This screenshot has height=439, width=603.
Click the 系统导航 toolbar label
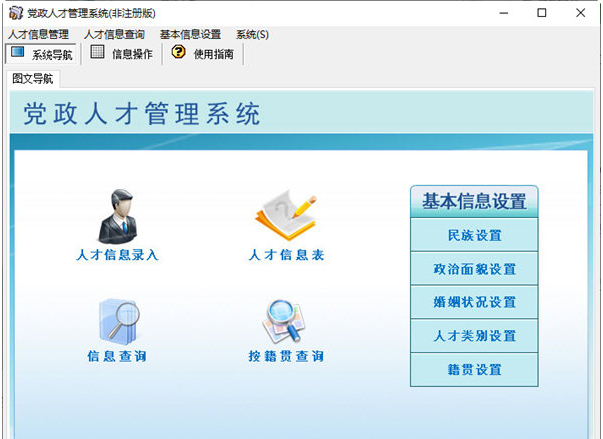point(52,55)
